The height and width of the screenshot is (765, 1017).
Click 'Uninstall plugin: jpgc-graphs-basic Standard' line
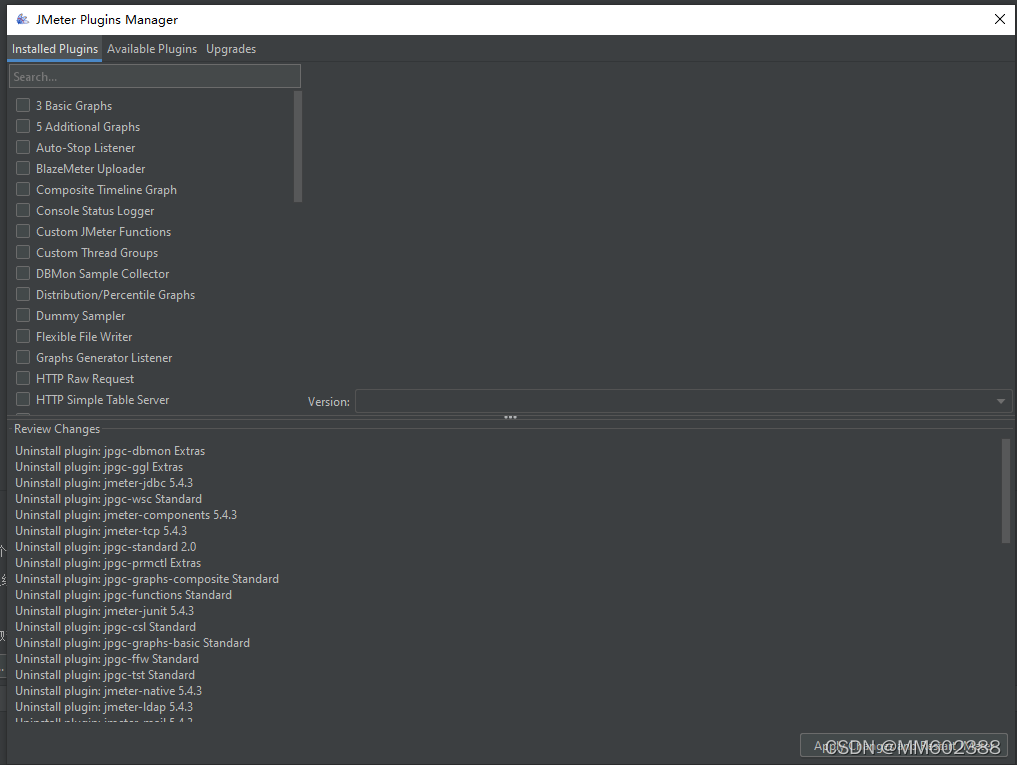(x=132, y=643)
